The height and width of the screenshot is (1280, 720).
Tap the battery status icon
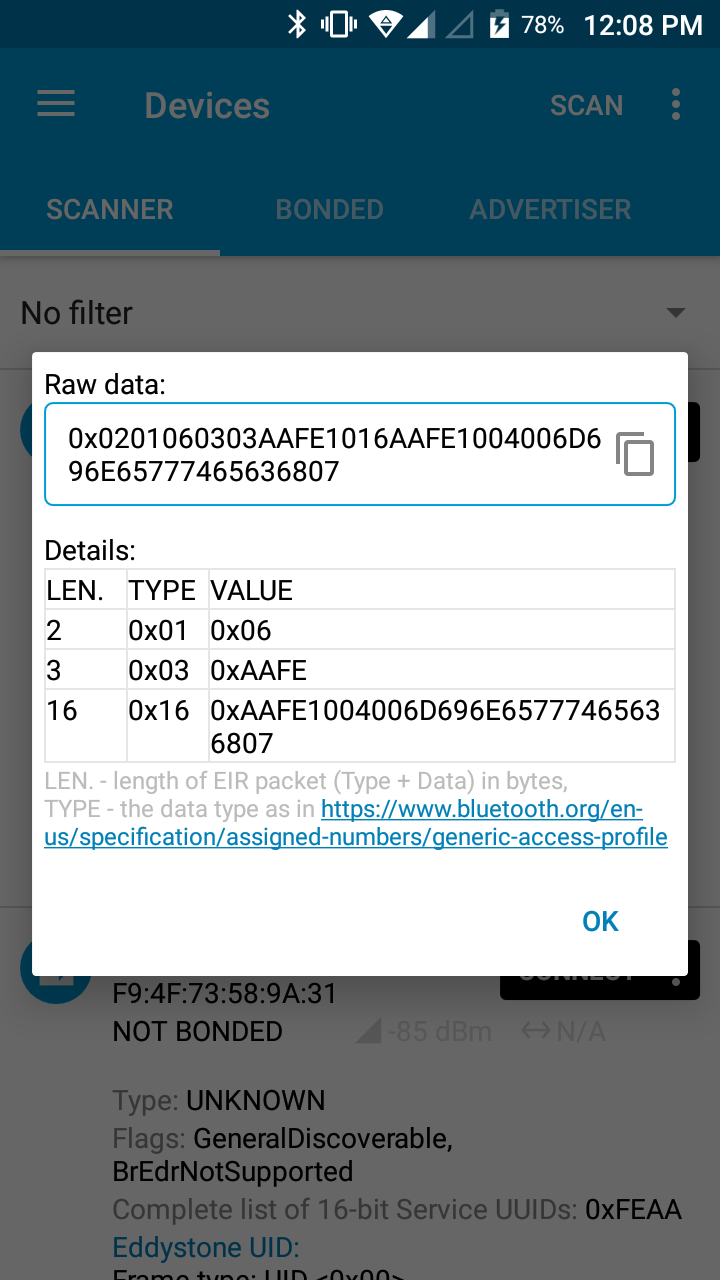[x=498, y=25]
